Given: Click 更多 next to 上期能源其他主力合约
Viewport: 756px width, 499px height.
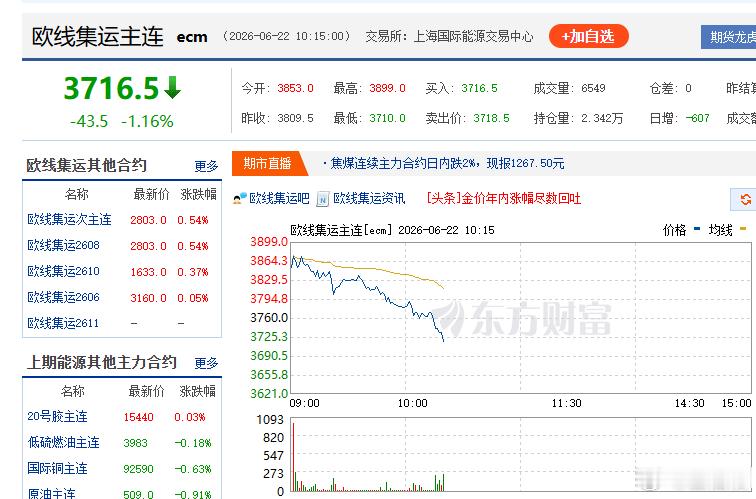Looking at the screenshot, I should tap(206, 363).
